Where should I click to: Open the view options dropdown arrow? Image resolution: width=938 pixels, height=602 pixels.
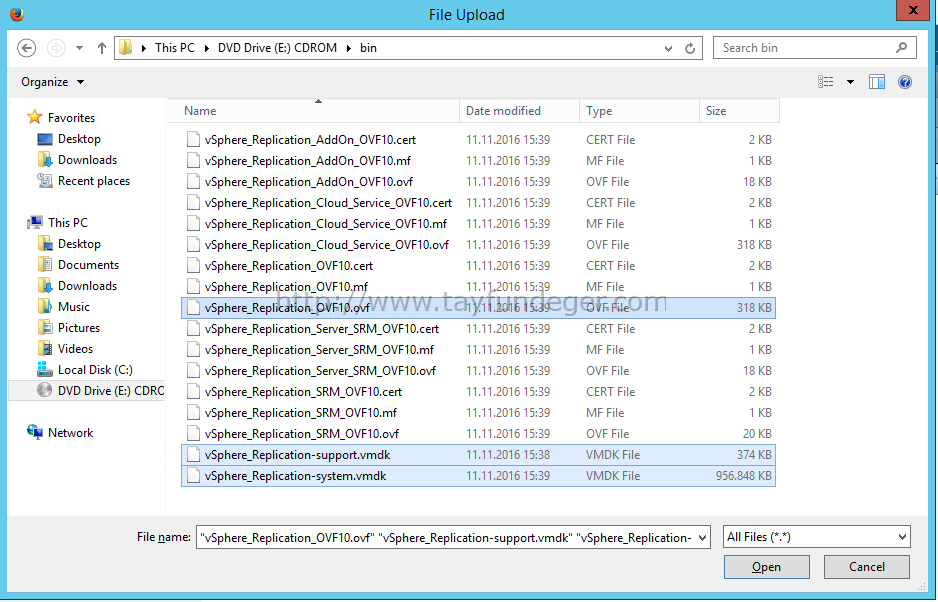[850, 82]
